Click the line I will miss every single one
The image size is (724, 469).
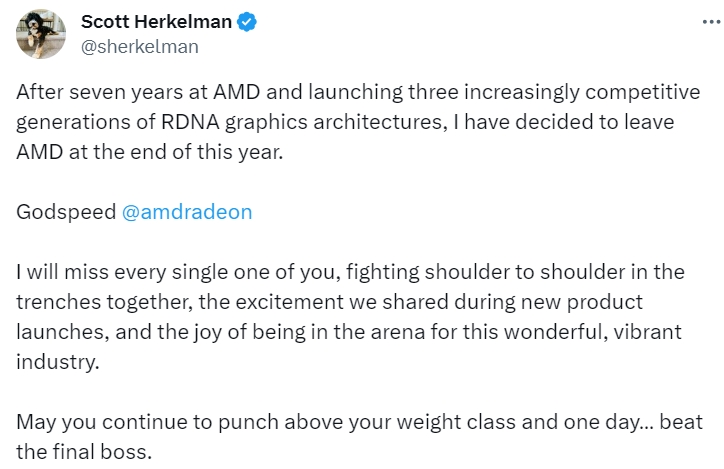(350, 272)
